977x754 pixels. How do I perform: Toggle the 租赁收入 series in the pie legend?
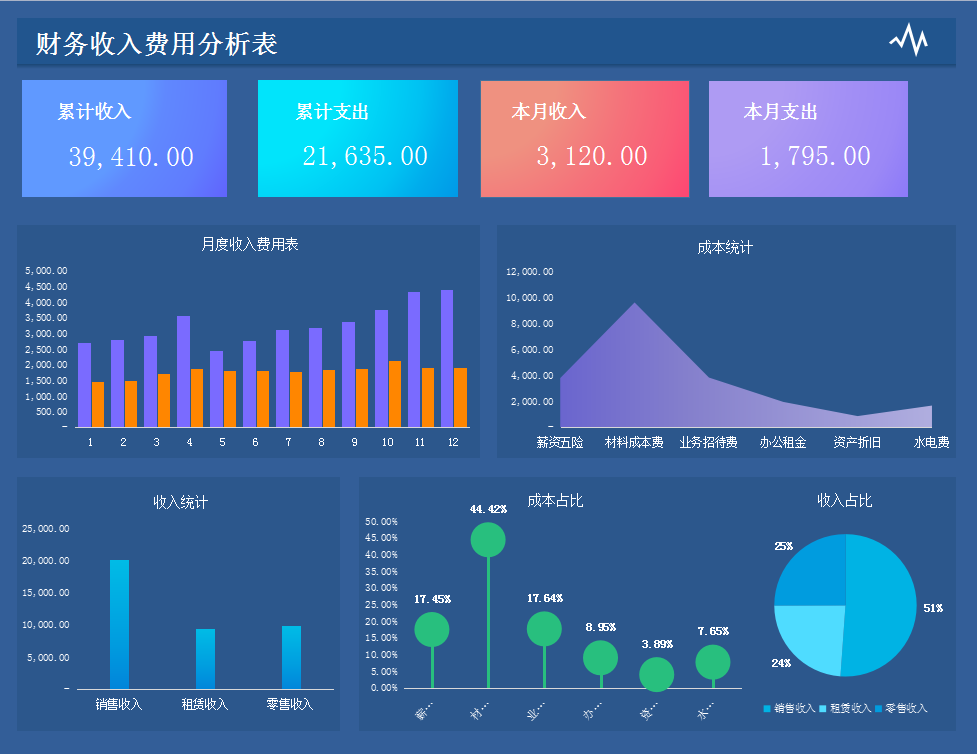(x=850, y=710)
